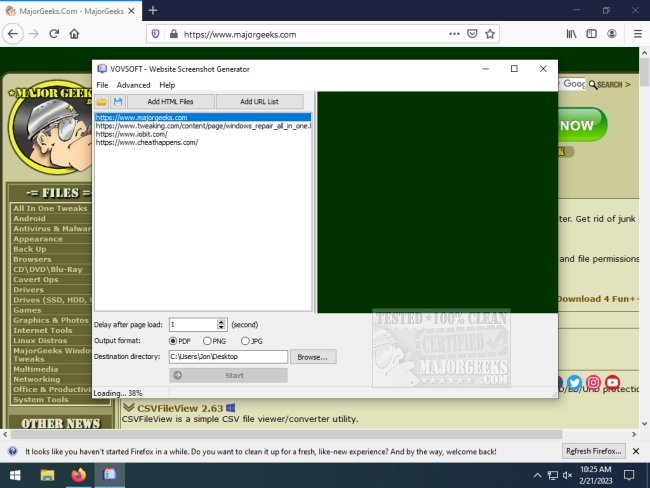Switch to MajorGeeks.Com browser tab

(x=71, y=11)
